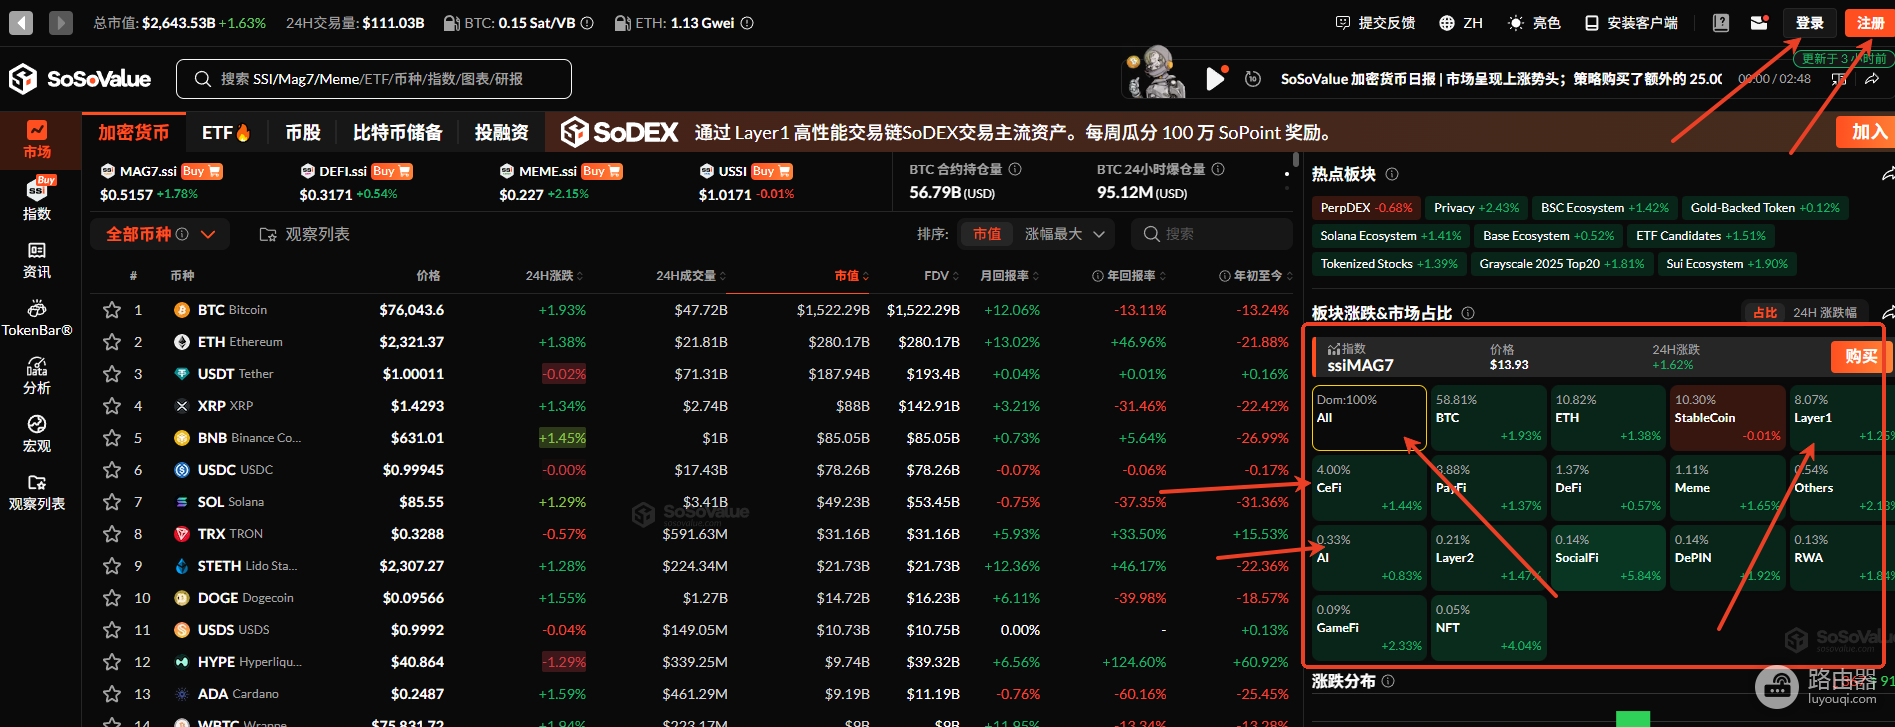Screen dimensions: 1895x727
Task: Click the ETH Gwei info icon
Action: pos(747,23)
